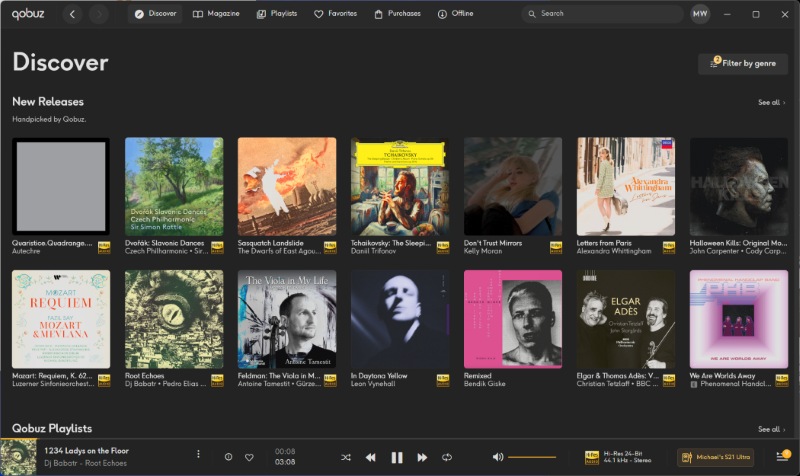The image size is (800, 476).
Task: Open track options three-dot menu
Action: (198, 456)
